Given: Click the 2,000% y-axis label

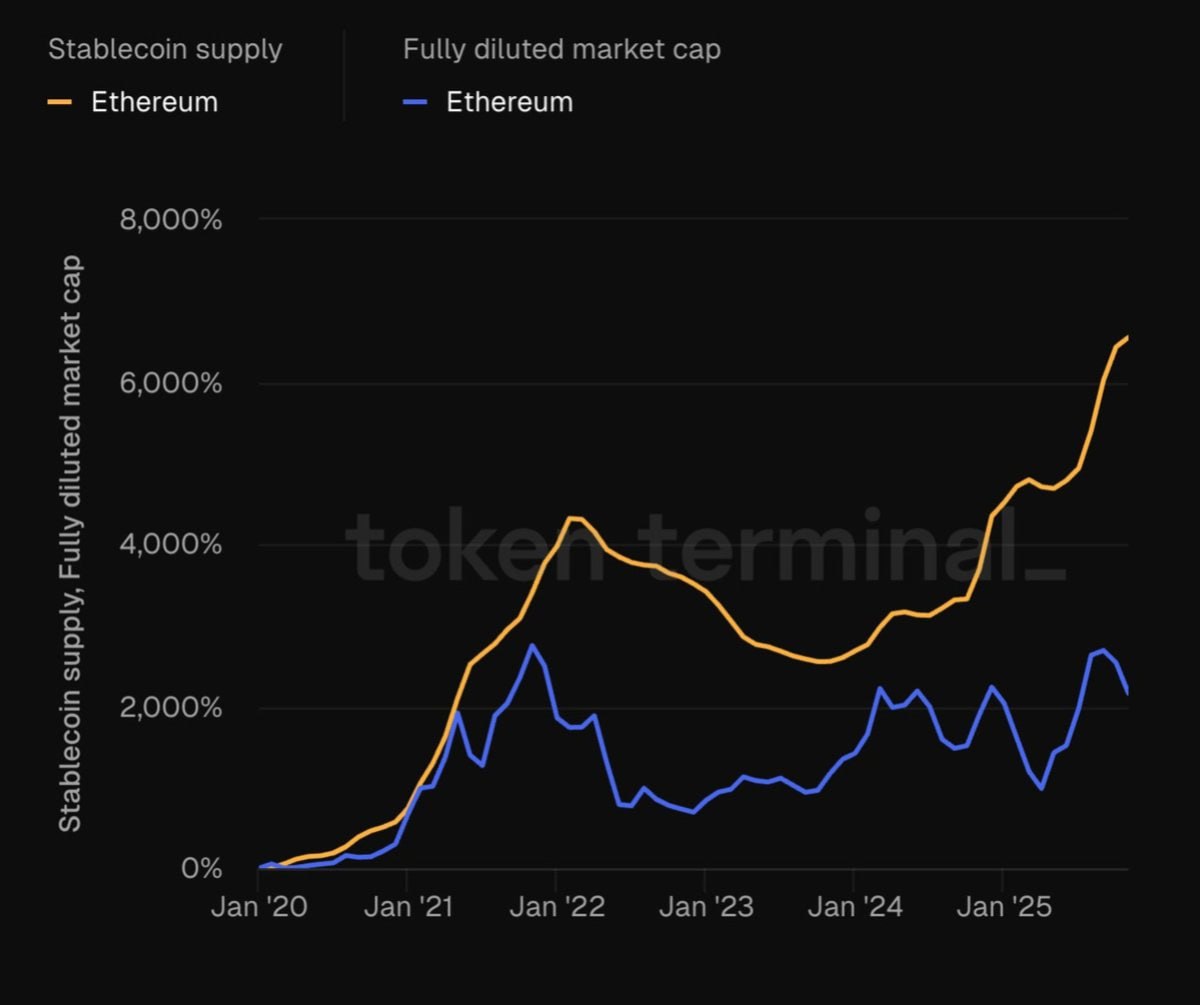Looking at the screenshot, I should [x=170, y=708].
